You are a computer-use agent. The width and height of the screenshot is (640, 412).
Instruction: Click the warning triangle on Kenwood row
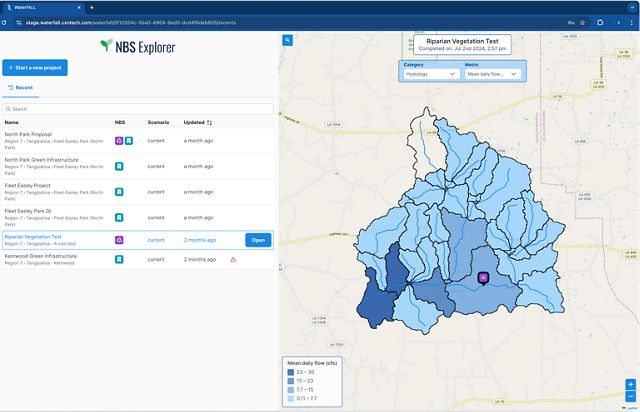tap(233, 259)
